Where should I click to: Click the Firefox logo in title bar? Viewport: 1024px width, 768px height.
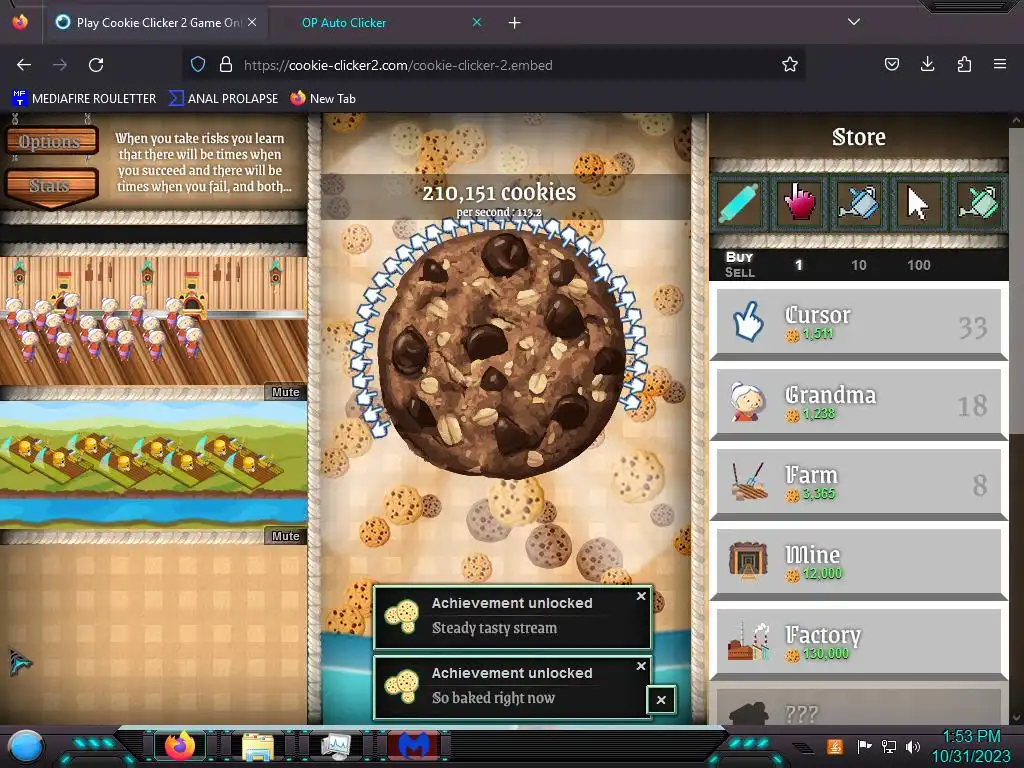pos(20,22)
